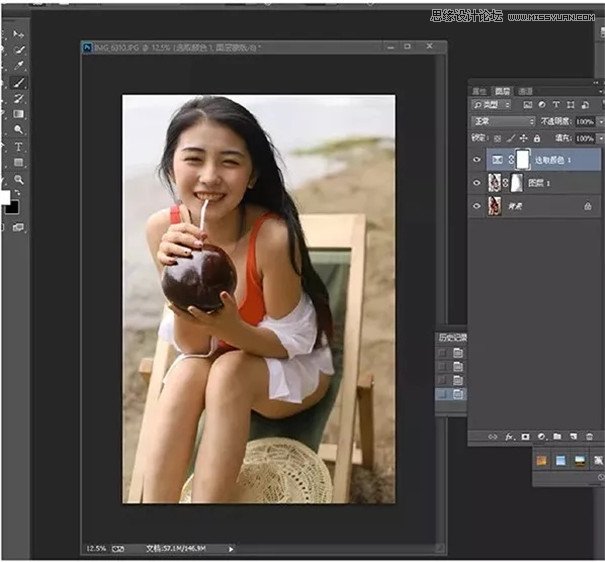Image resolution: width=605 pixels, height=562 pixels.
Task: Create new fill or adjustment layer
Action: point(542,437)
